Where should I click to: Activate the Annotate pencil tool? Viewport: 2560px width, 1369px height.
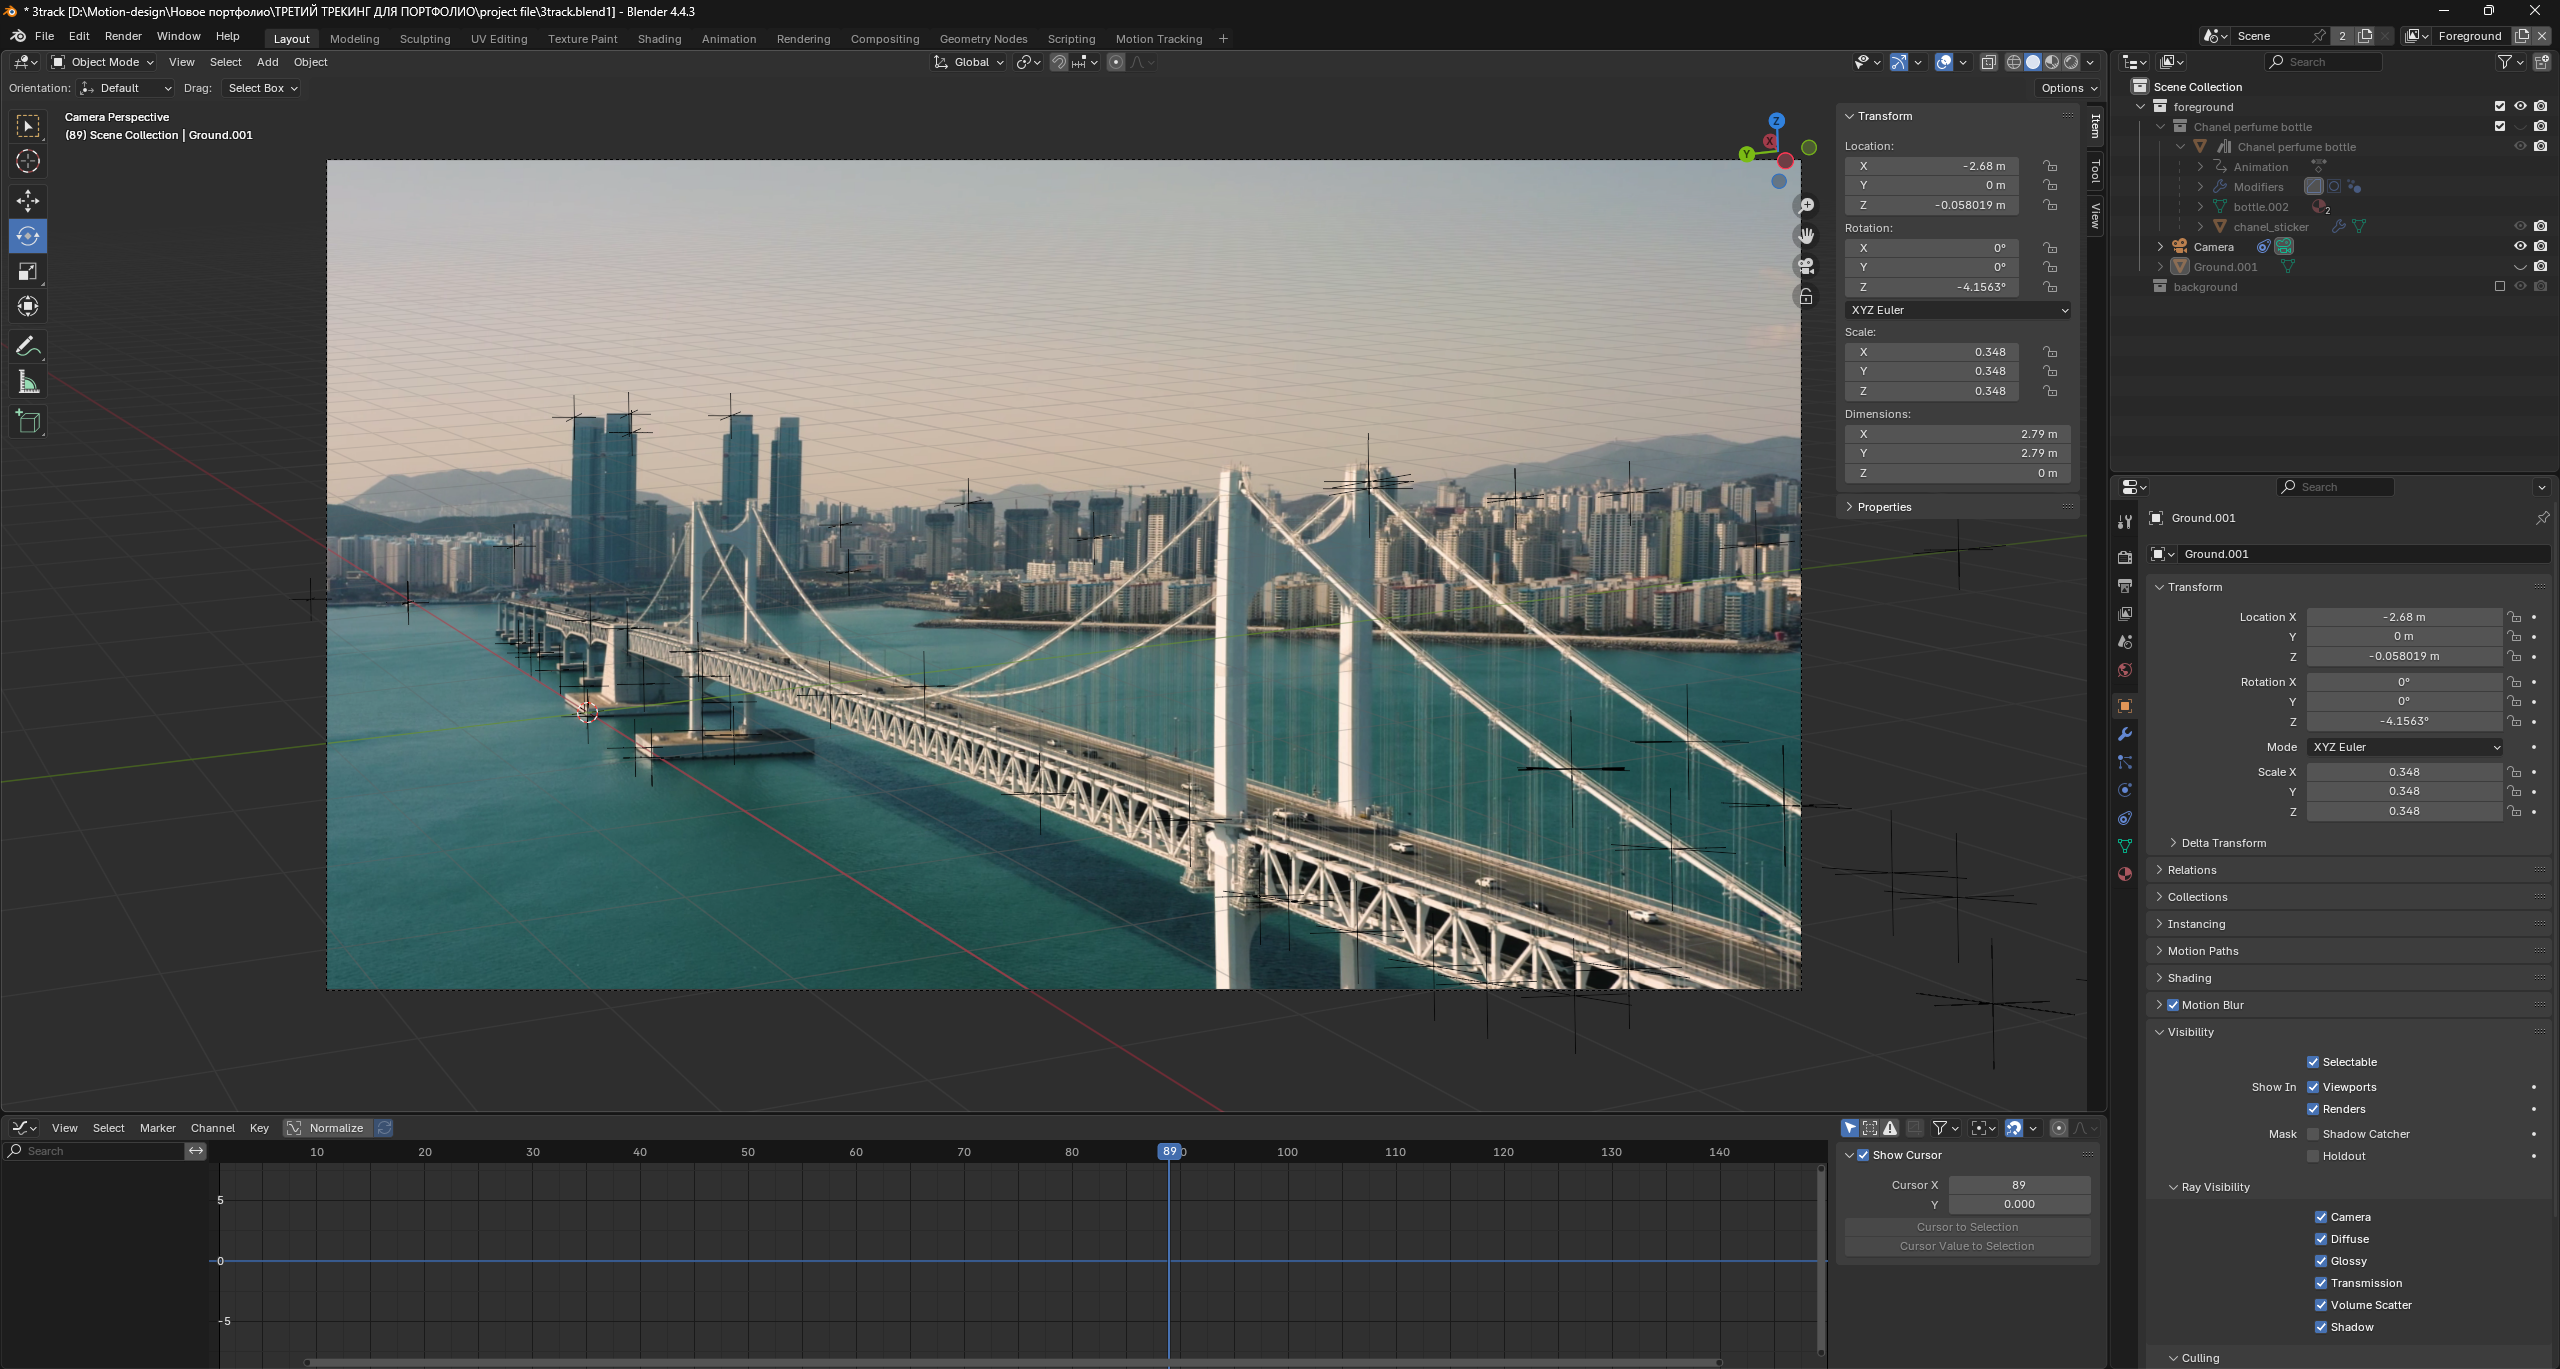pyautogui.click(x=28, y=347)
